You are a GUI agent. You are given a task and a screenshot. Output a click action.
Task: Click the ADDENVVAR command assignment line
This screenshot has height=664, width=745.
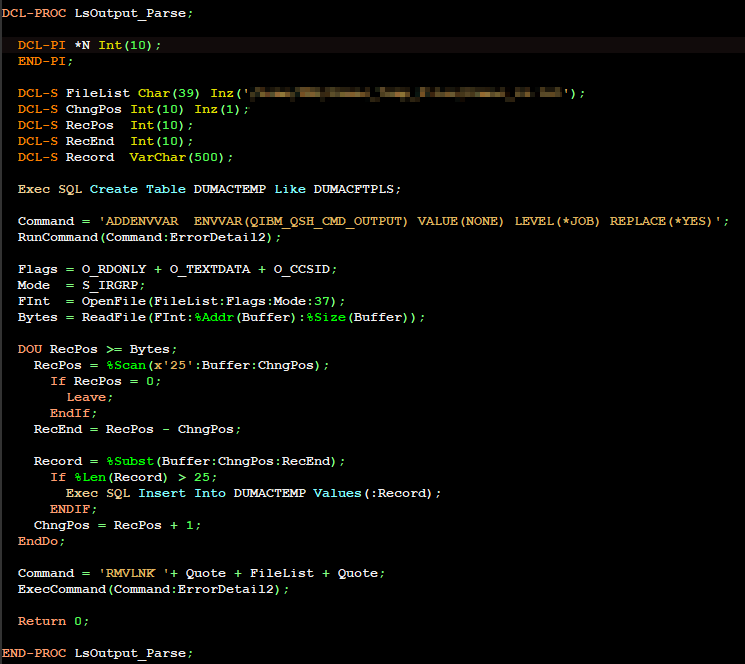(373, 221)
